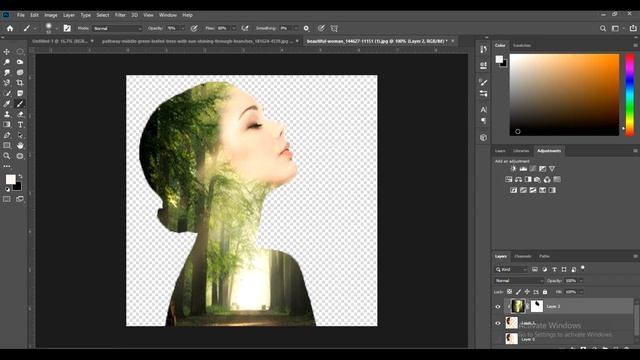Open the Image menu
The image size is (640, 360).
coord(51,15)
